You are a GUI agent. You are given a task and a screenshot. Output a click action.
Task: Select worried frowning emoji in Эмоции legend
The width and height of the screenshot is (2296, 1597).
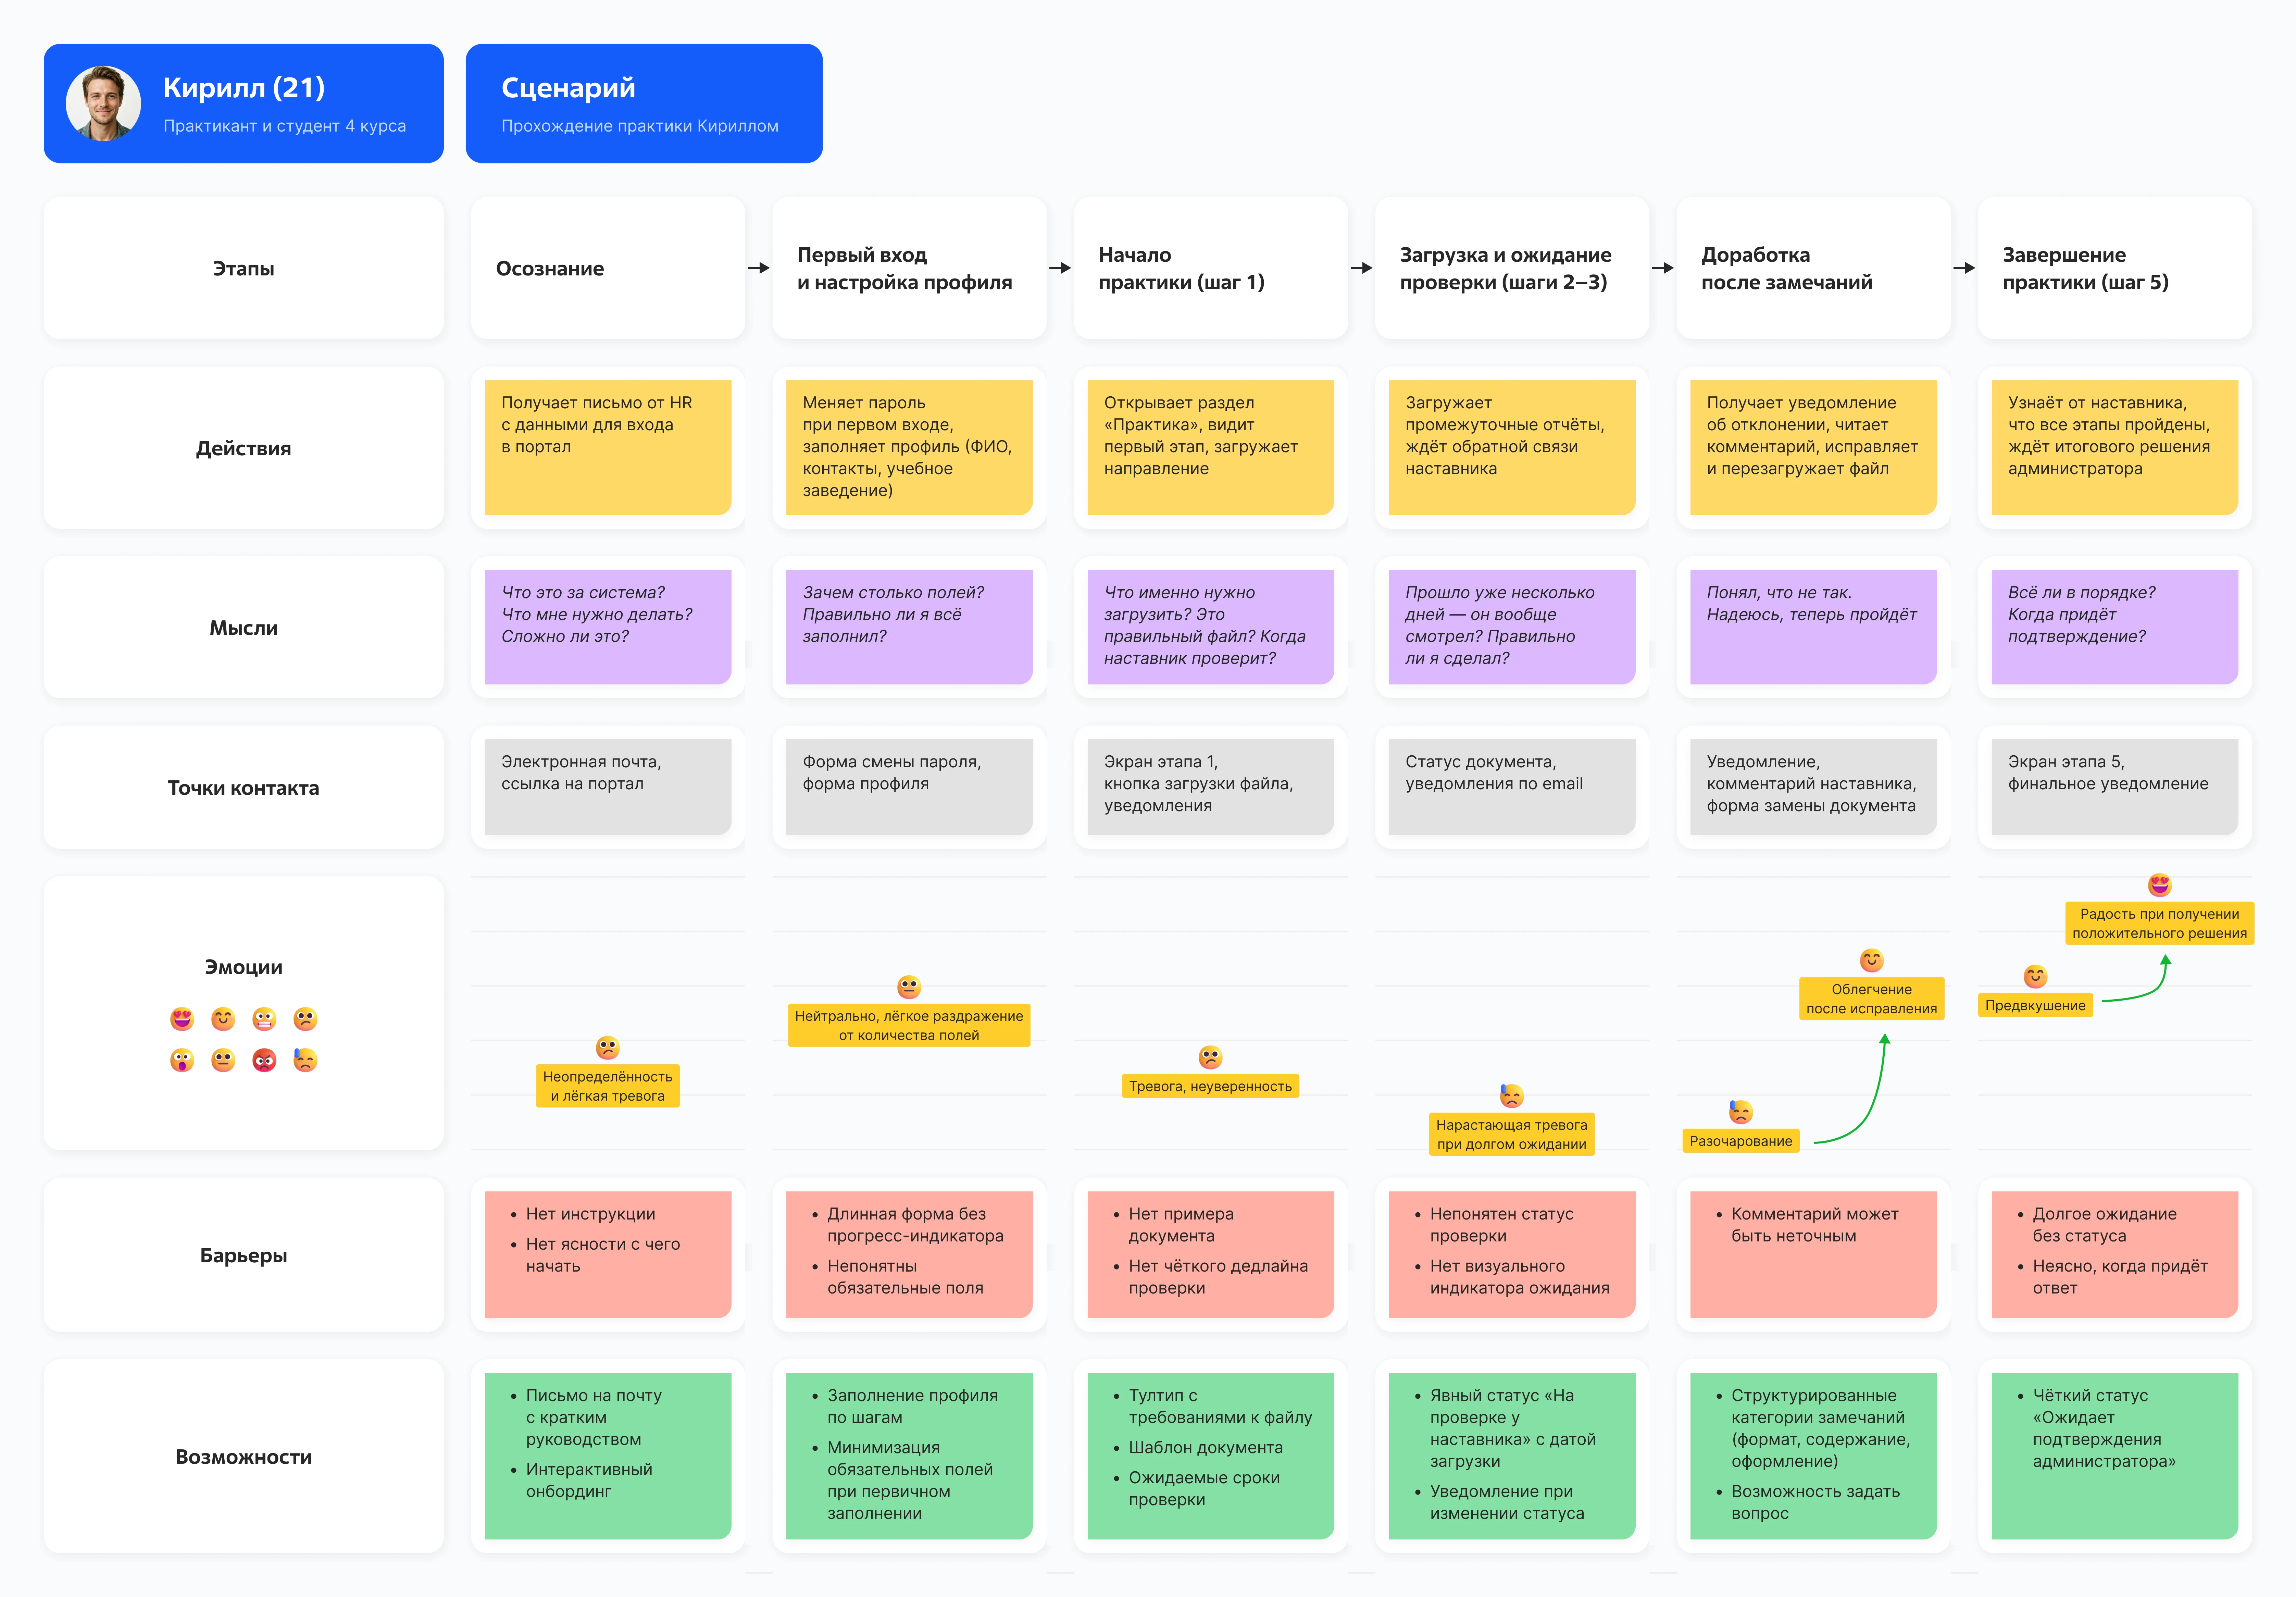pyautogui.click(x=305, y=1019)
